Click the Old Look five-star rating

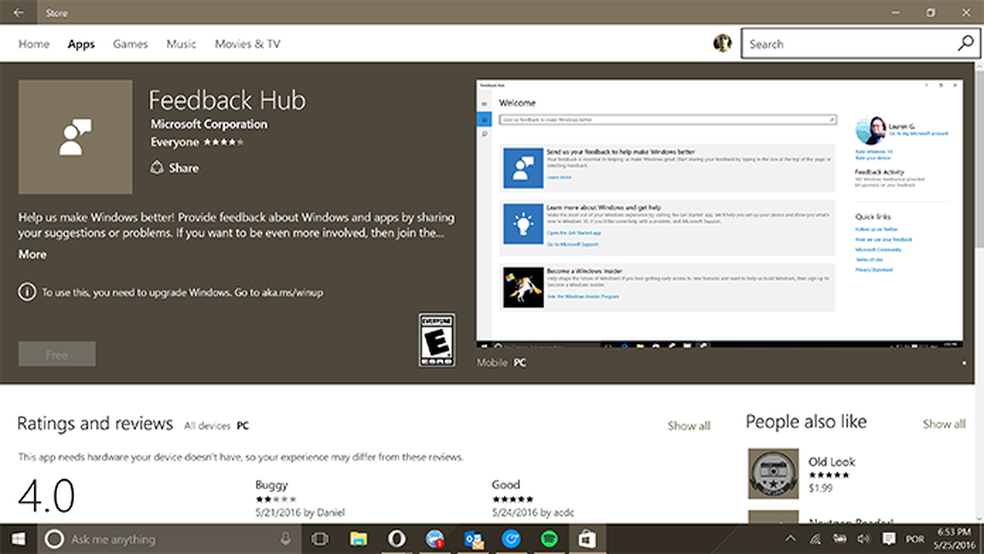829,475
